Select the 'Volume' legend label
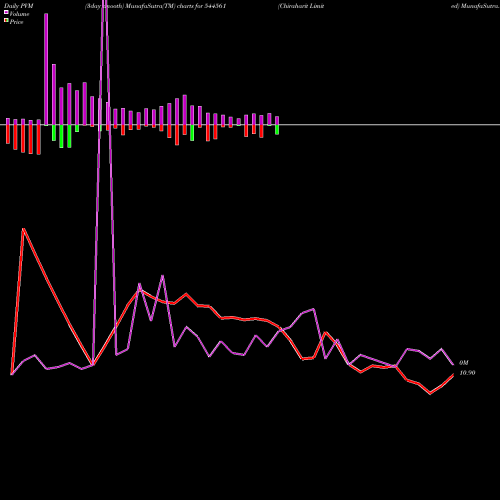The image size is (500, 500). (19, 14)
